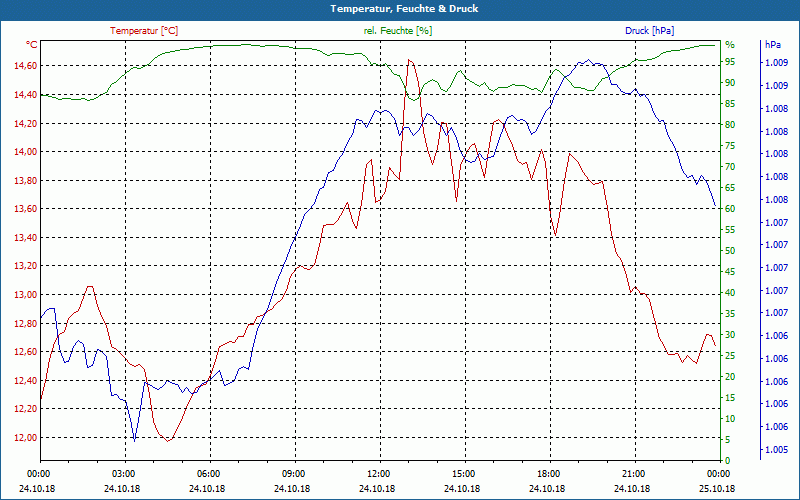The width and height of the screenshot is (800, 500).
Task: Click the 12,20 temperature axis value
Action: coord(25,409)
